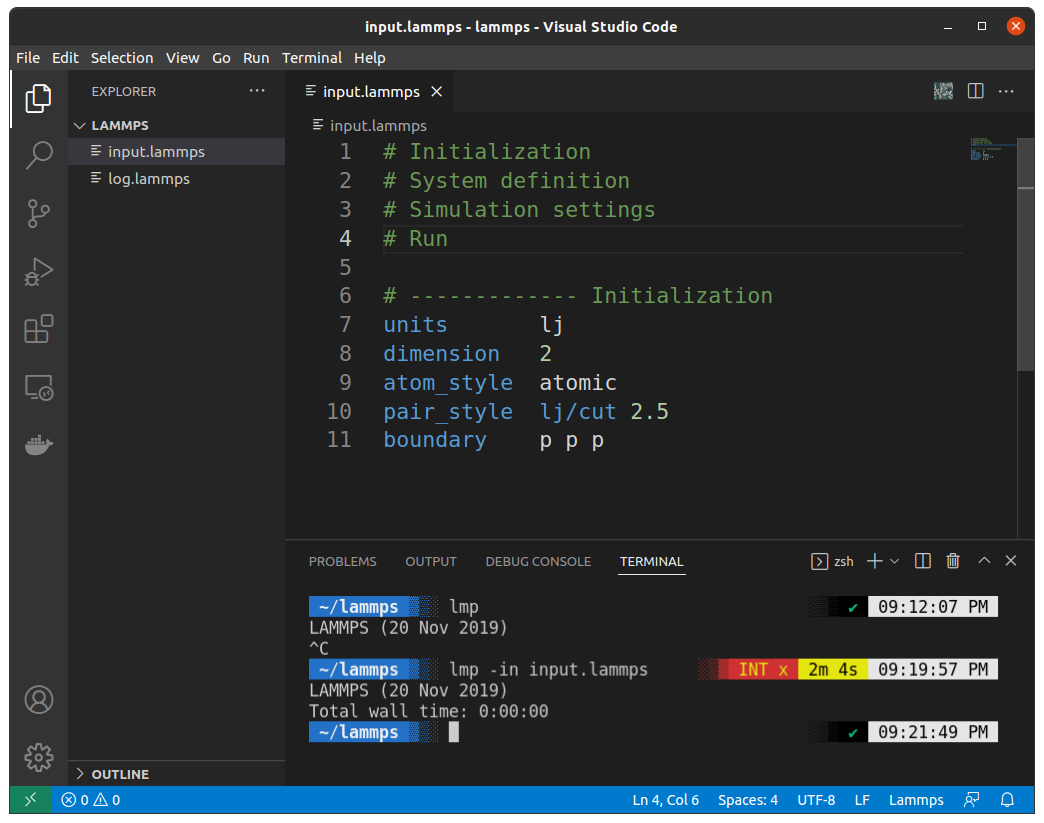This screenshot has height=823, width=1044.
Task: Change encoding via UTF-8 status item
Action: (x=816, y=800)
